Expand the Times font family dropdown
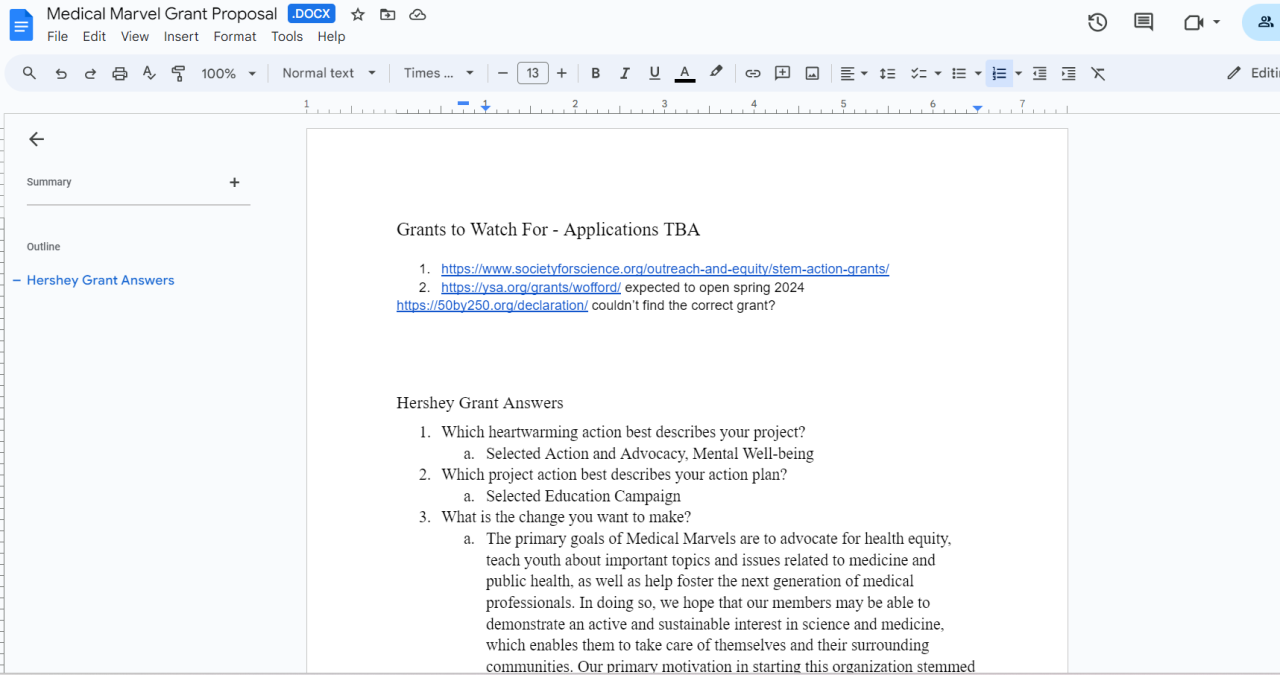The image size is (1280, 675). pyautogui.click(x=438, y=73)
